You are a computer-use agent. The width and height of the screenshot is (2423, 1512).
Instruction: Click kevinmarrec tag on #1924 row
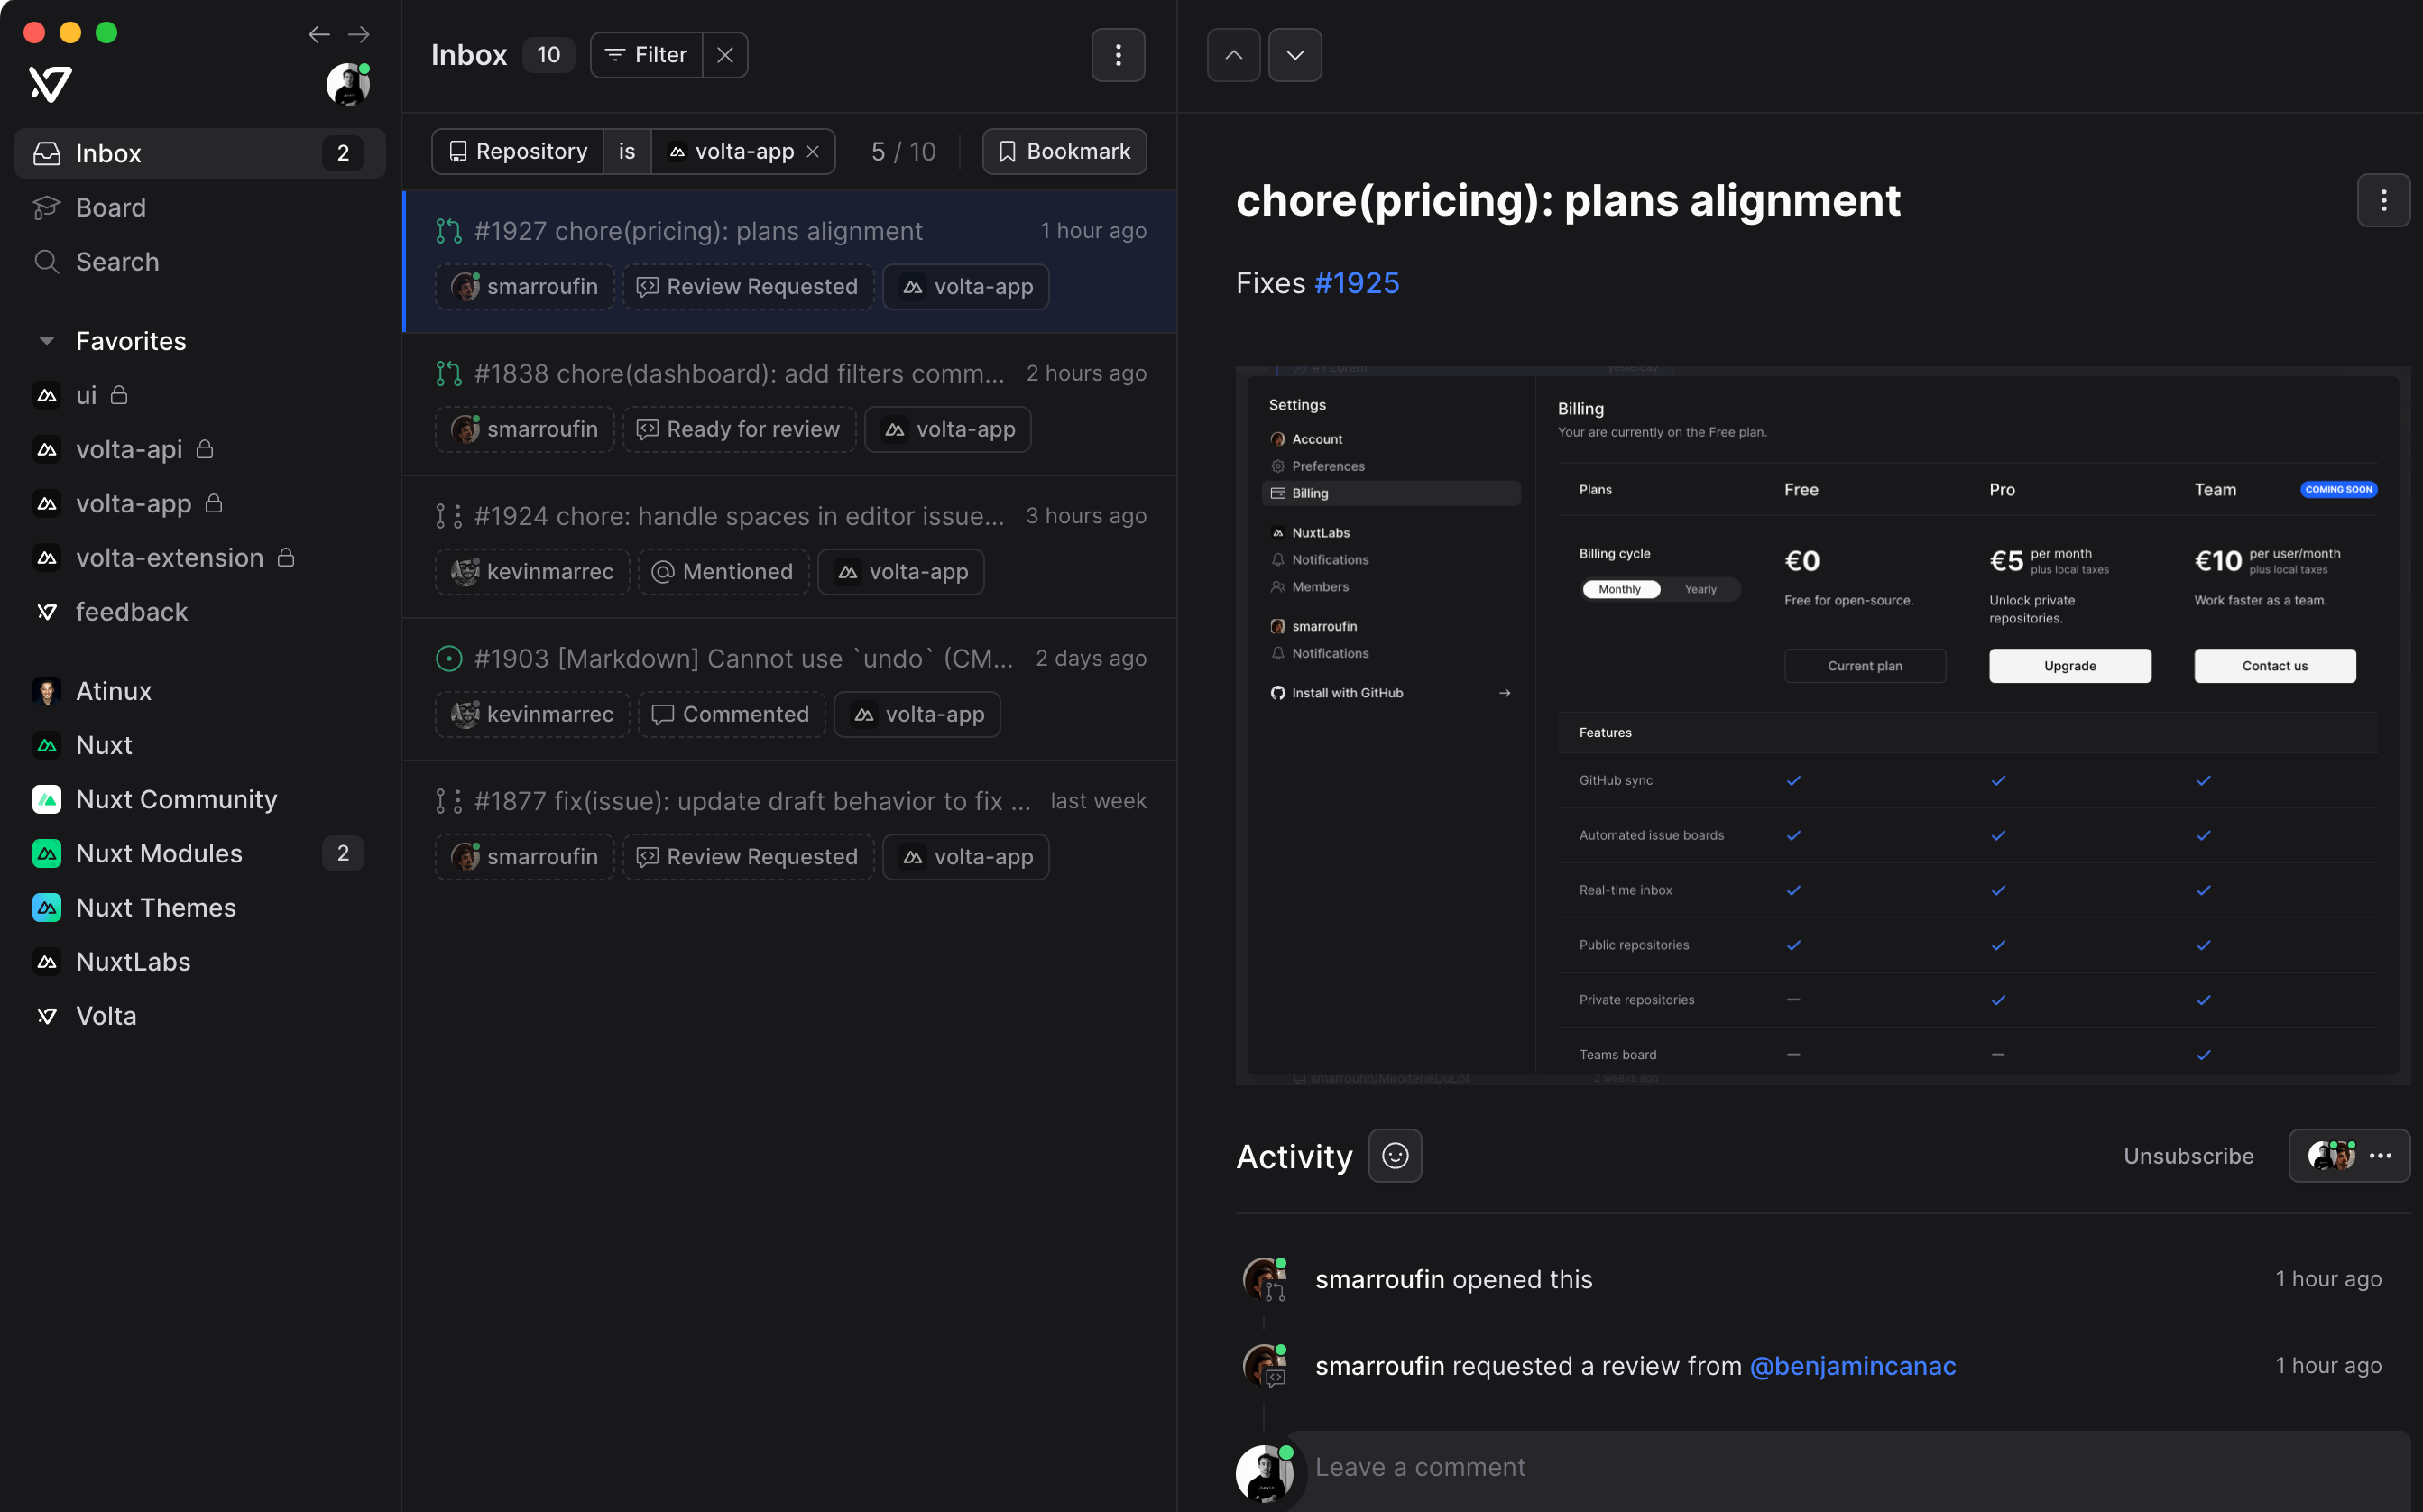coord(532,572)
